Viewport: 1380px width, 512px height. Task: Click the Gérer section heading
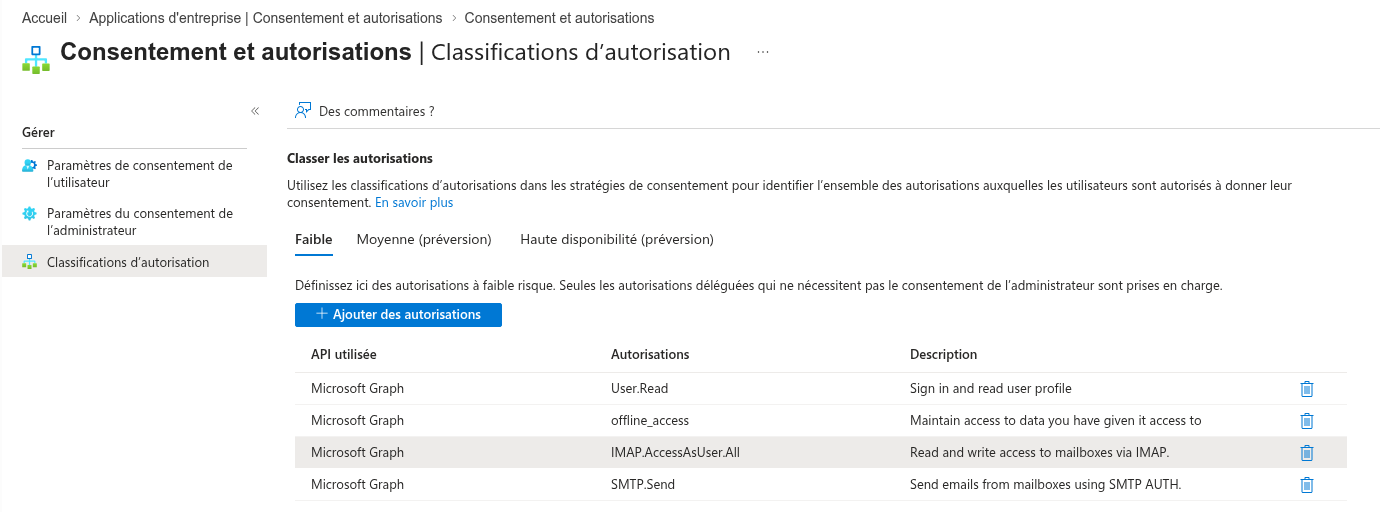tap(38, 133)
